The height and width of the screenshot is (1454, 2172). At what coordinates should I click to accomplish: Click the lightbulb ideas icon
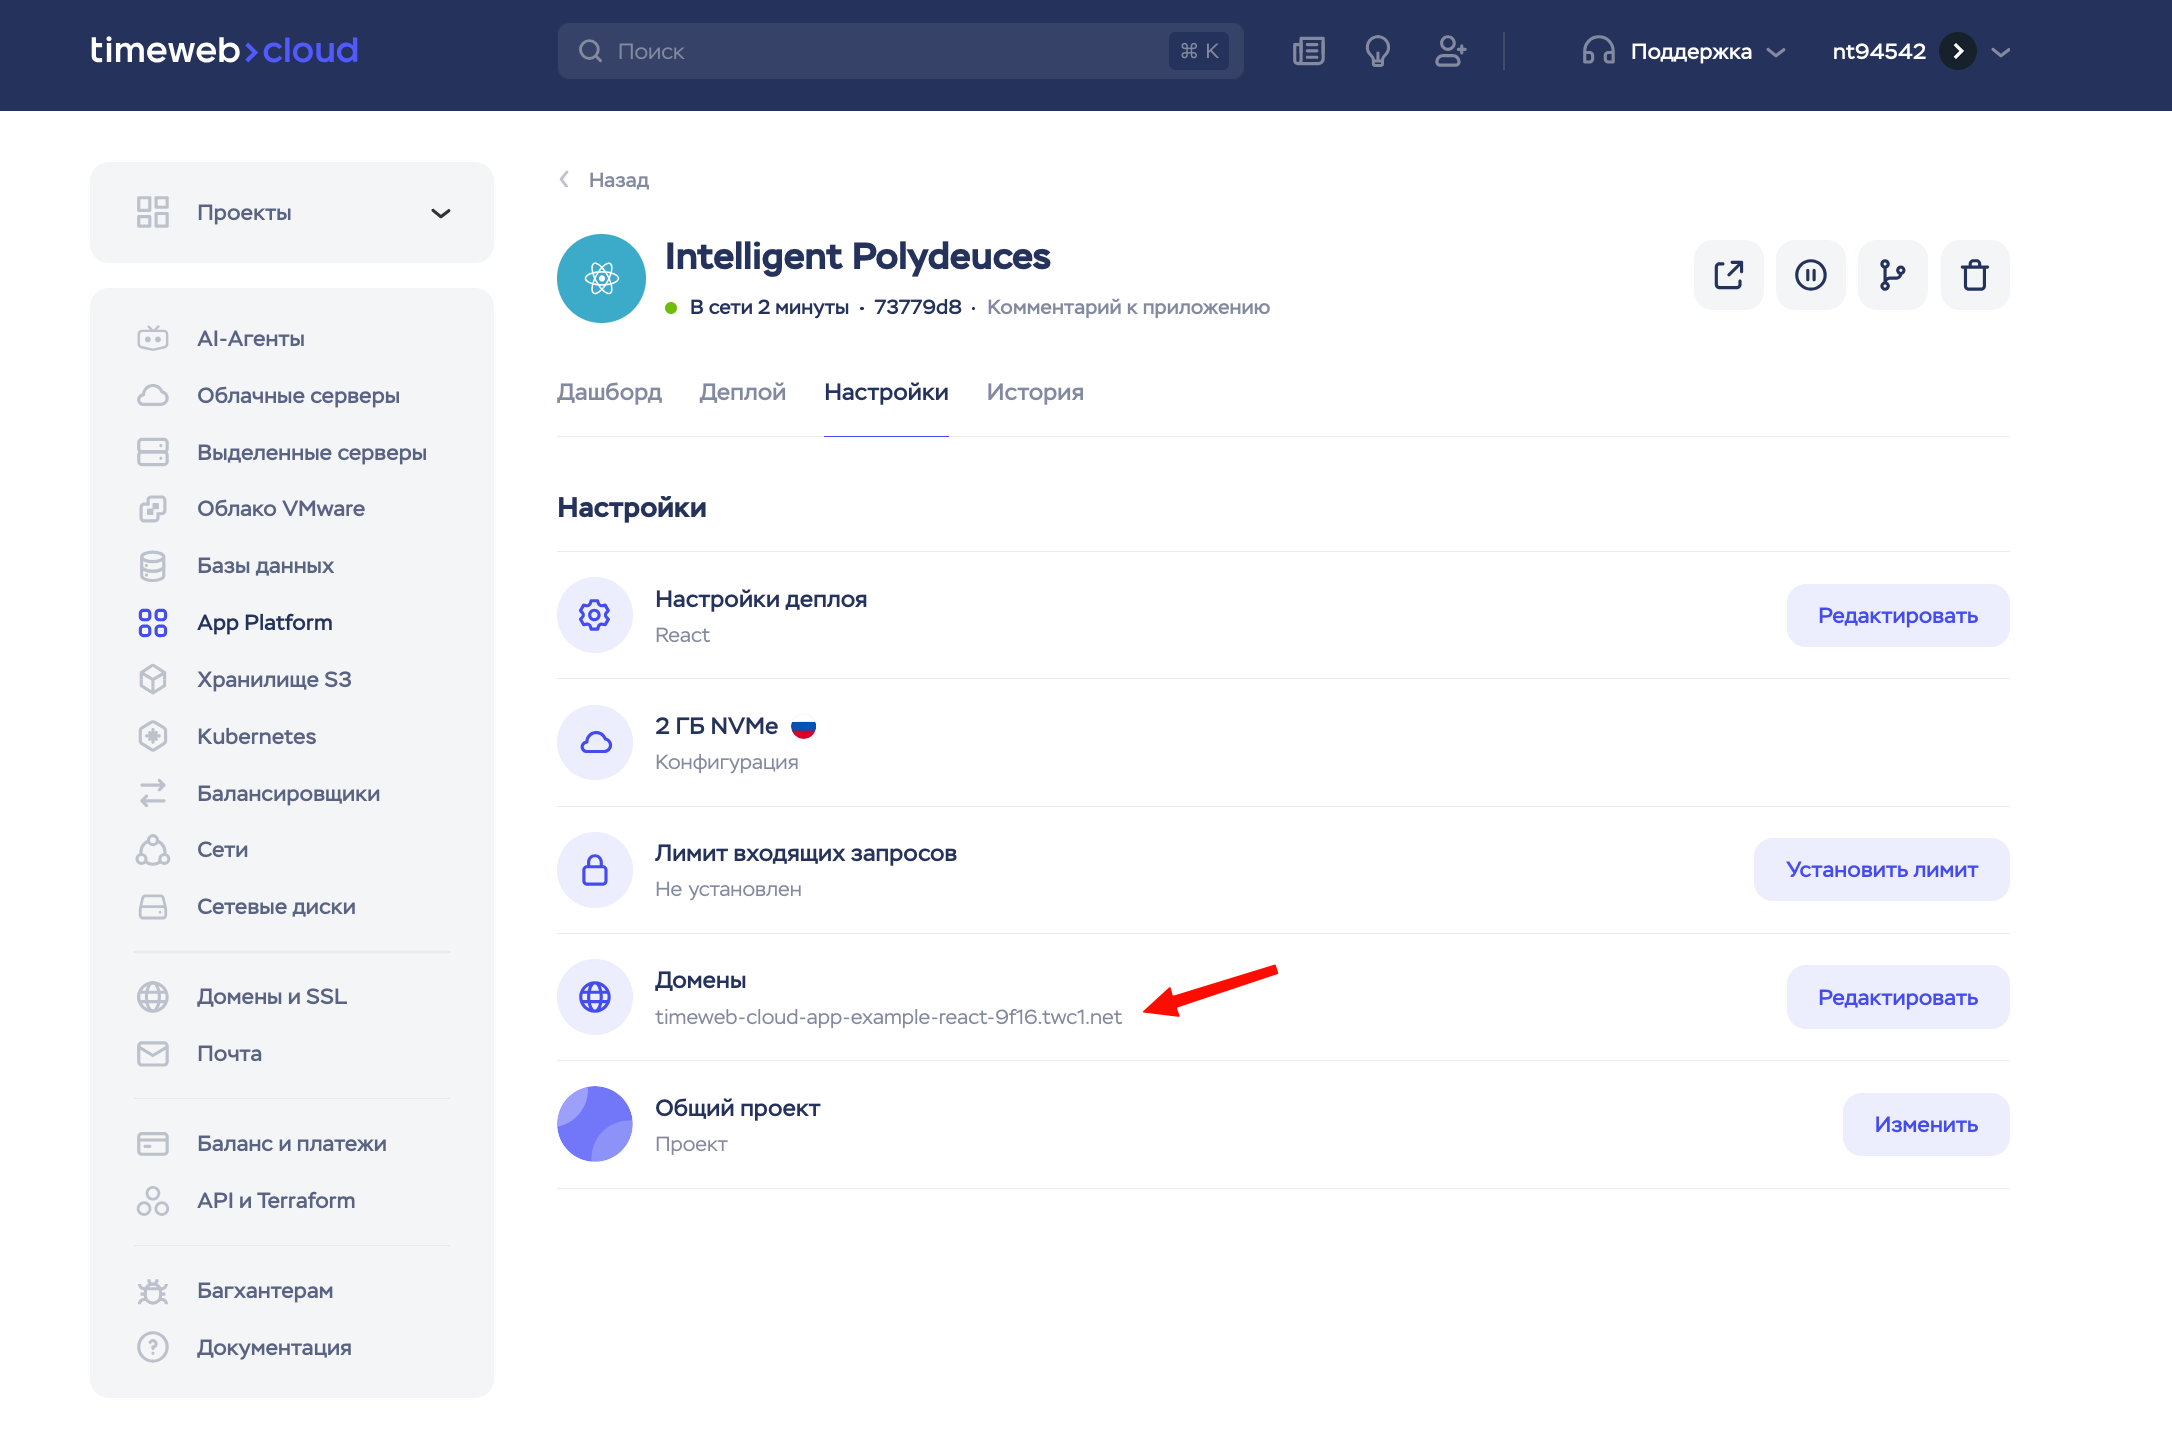[x=1378, y=51]
